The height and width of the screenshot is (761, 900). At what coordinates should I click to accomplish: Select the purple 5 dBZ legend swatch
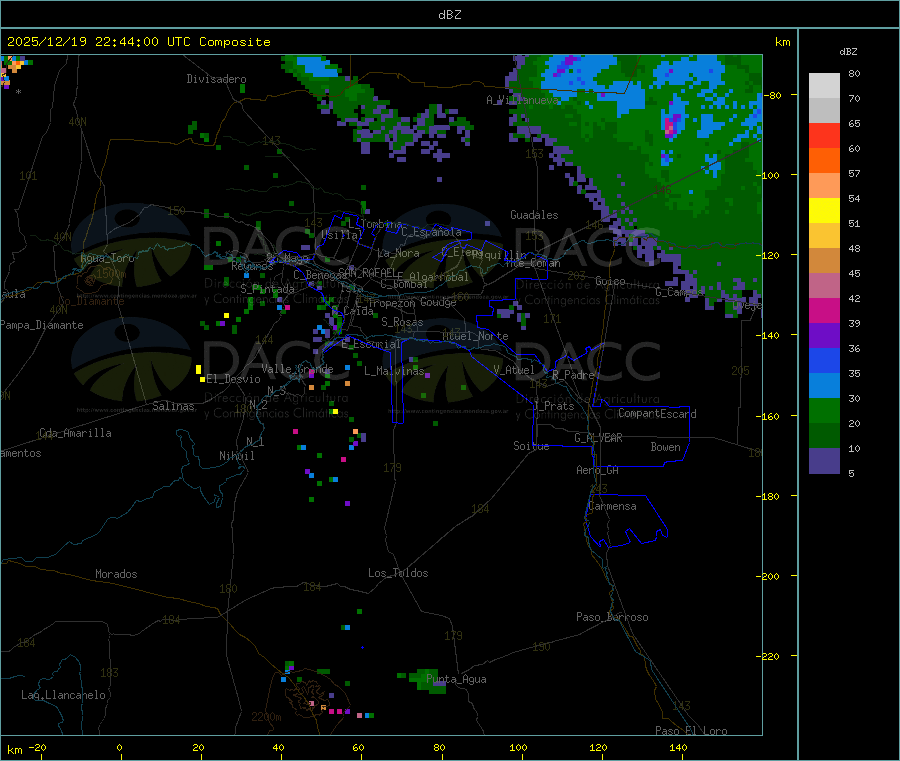pyautogui.click(x=824, y=461)
